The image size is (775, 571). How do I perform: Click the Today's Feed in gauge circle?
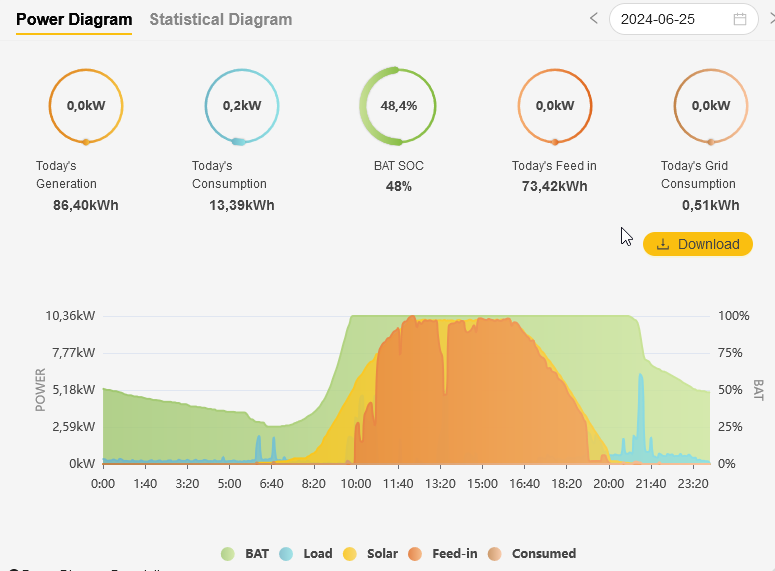coord(554,106)
